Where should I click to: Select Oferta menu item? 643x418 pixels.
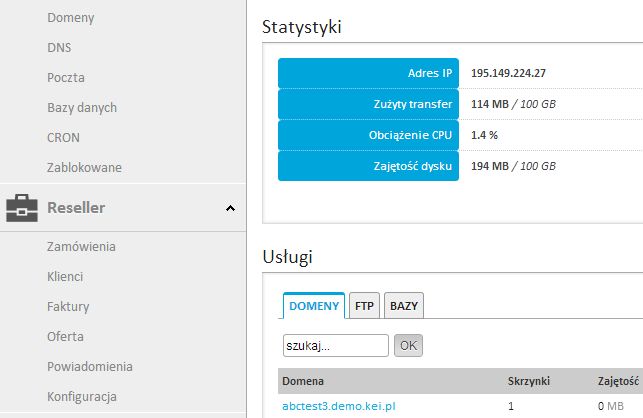tap(65, 336)
